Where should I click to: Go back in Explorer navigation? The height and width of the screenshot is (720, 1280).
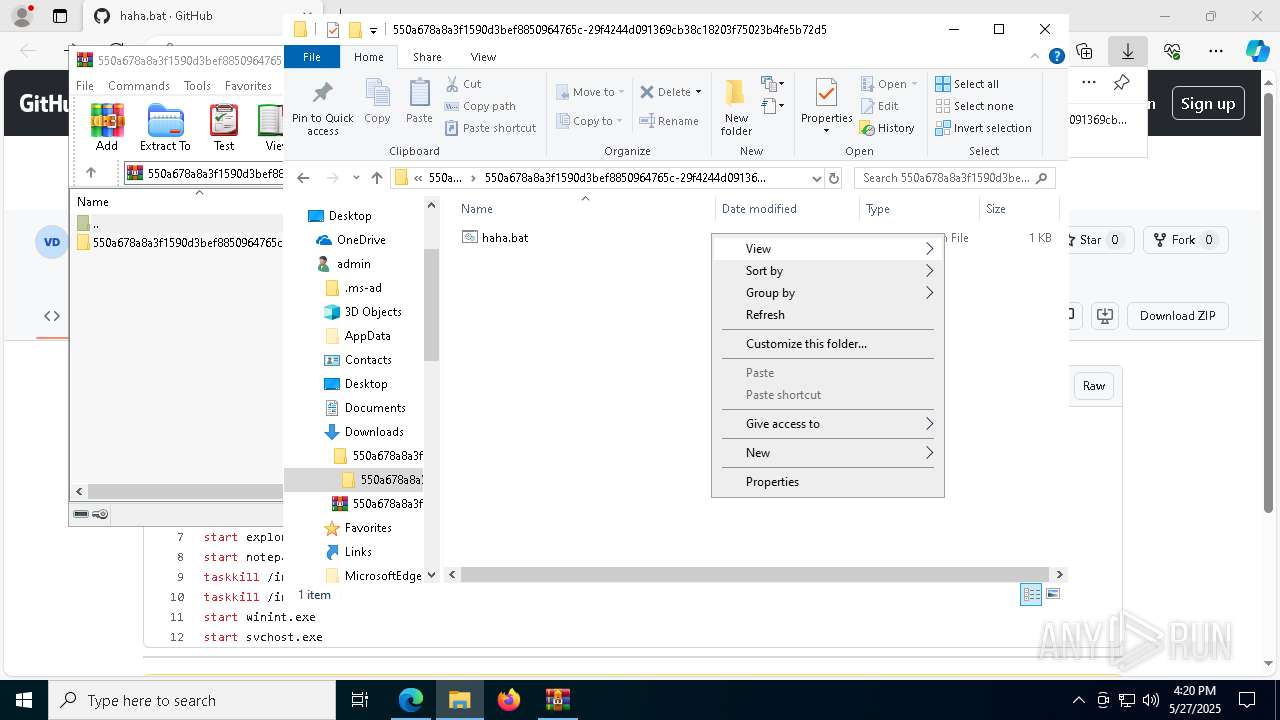point(303,178)
